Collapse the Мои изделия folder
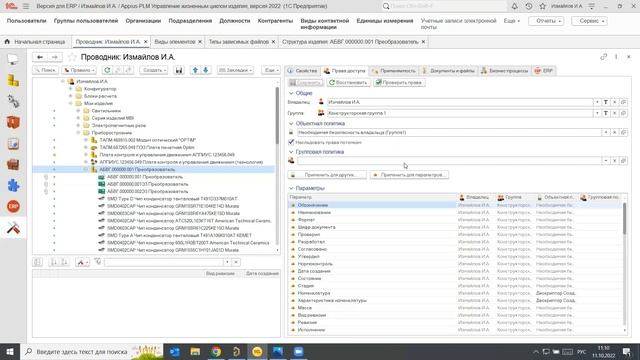Screen dimensions: 640x360 click(x=71, y=103)
